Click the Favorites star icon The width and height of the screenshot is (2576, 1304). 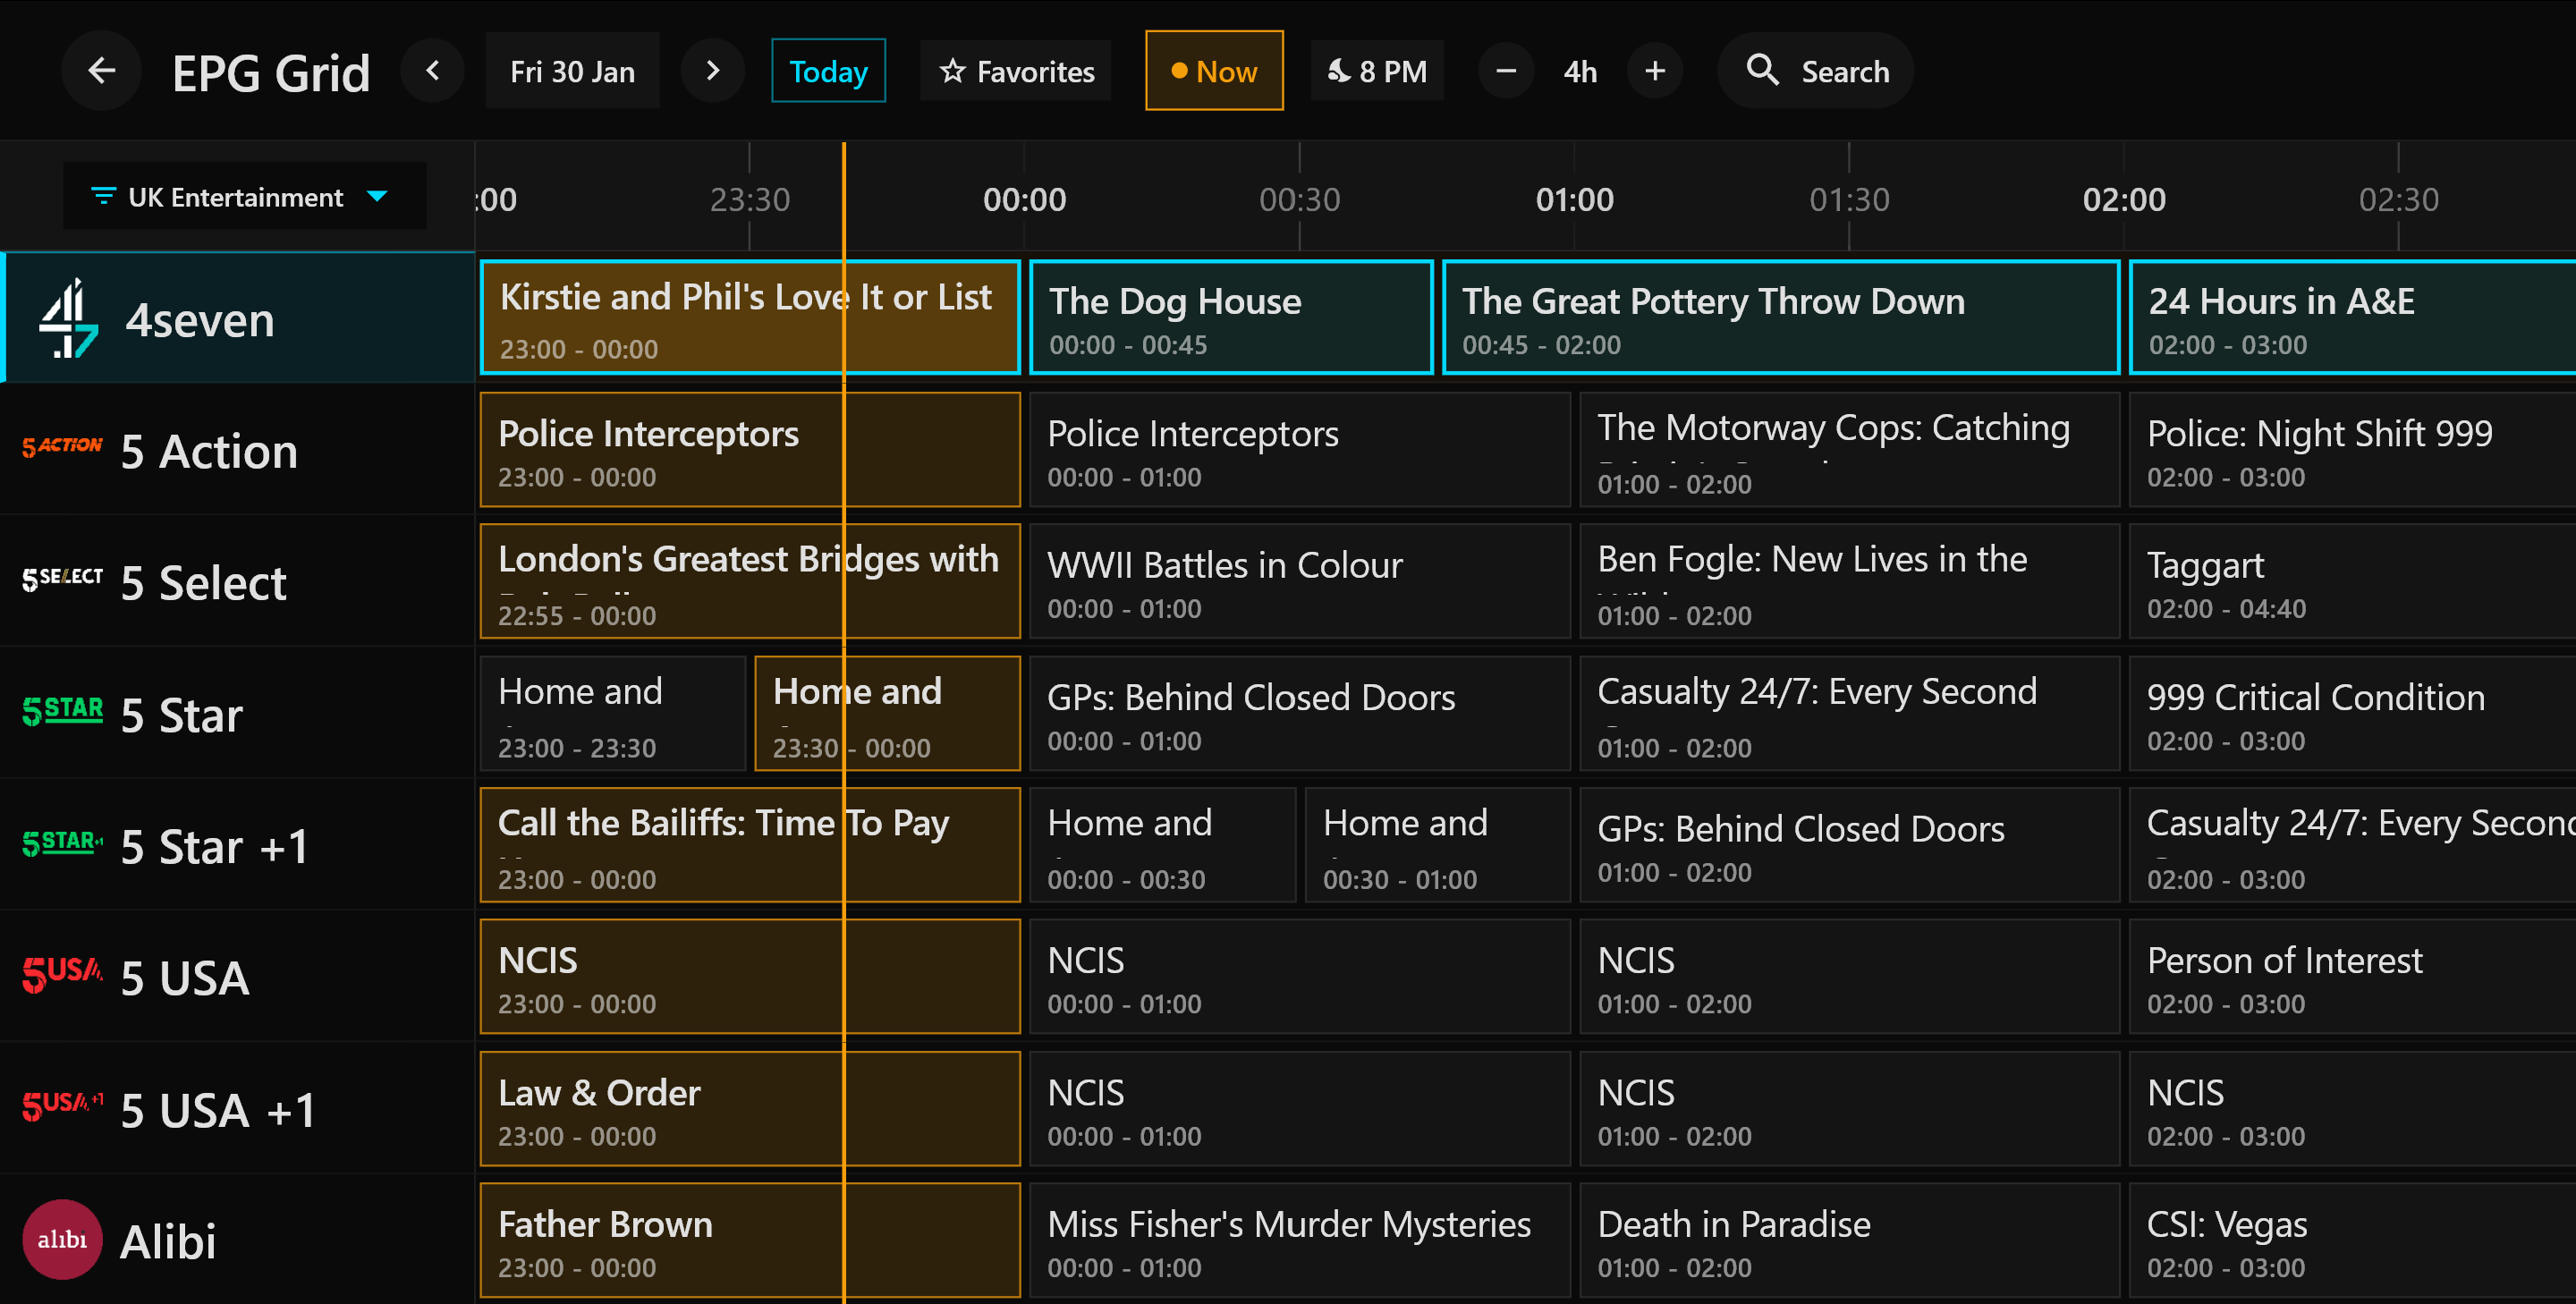952,70
